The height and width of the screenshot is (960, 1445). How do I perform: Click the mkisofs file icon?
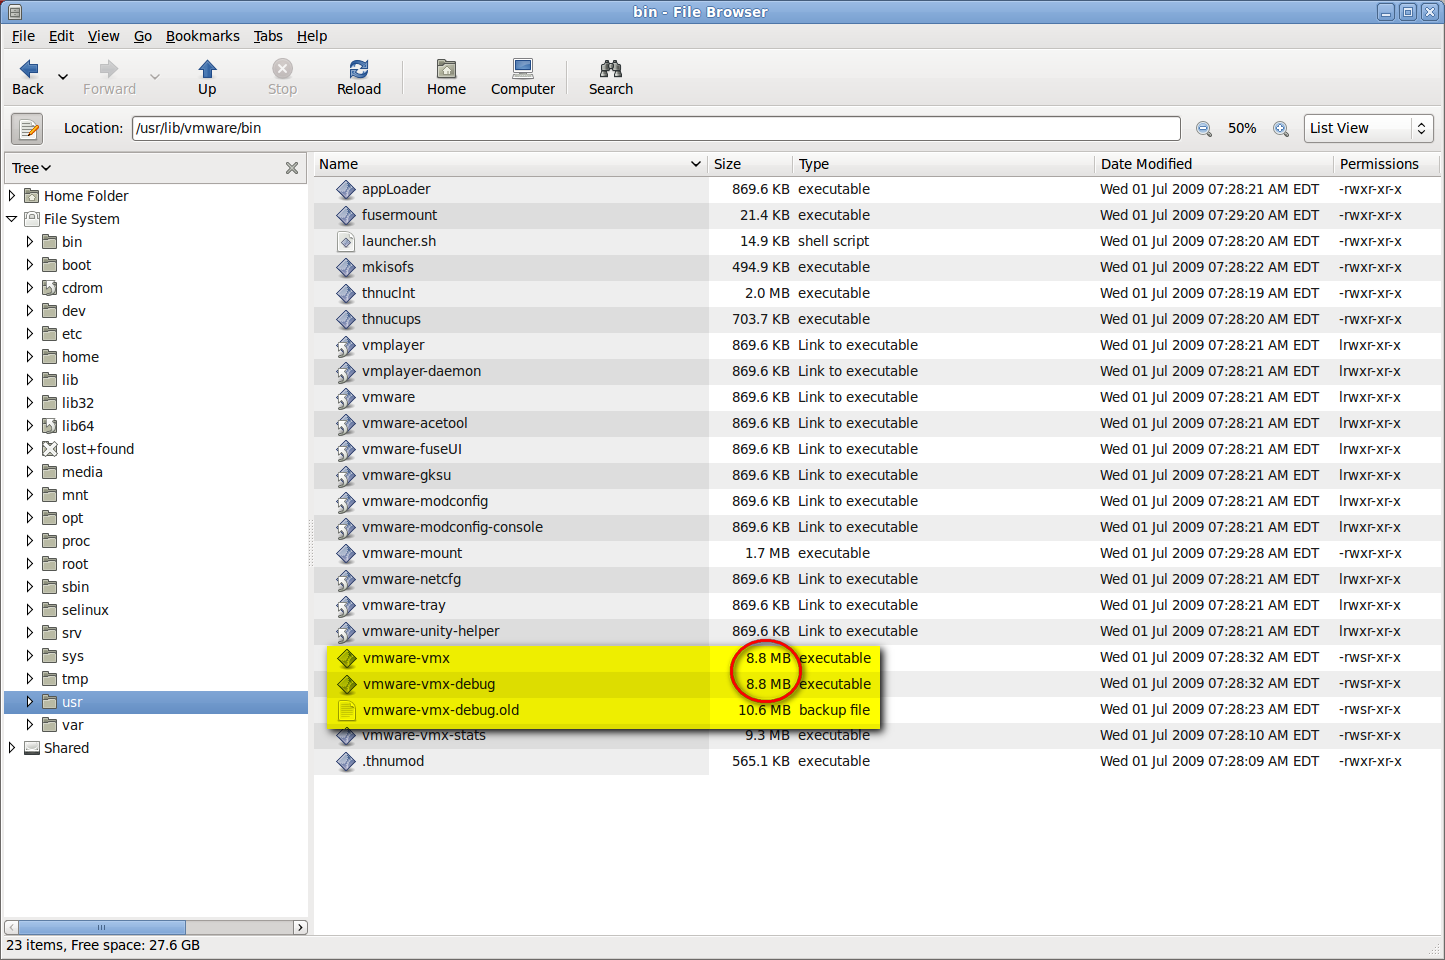[x=346, y=268]
